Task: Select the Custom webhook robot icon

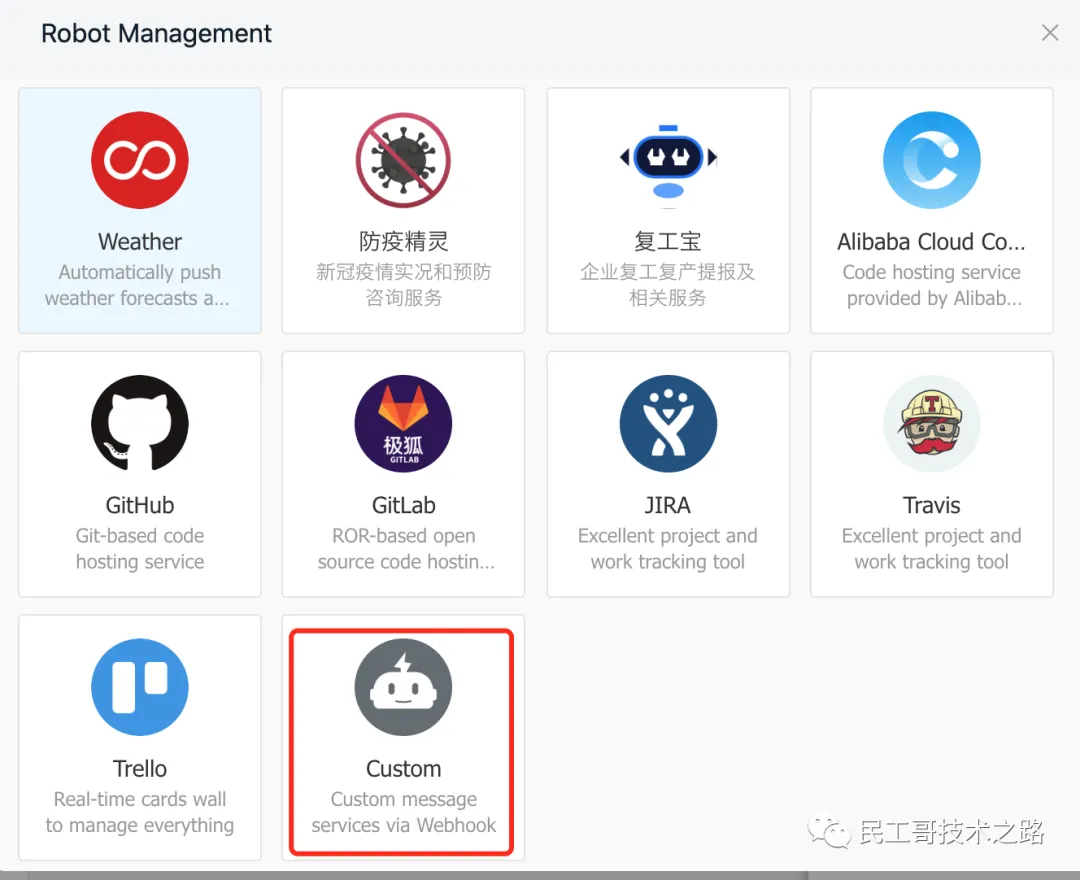Action: [404, 687]
